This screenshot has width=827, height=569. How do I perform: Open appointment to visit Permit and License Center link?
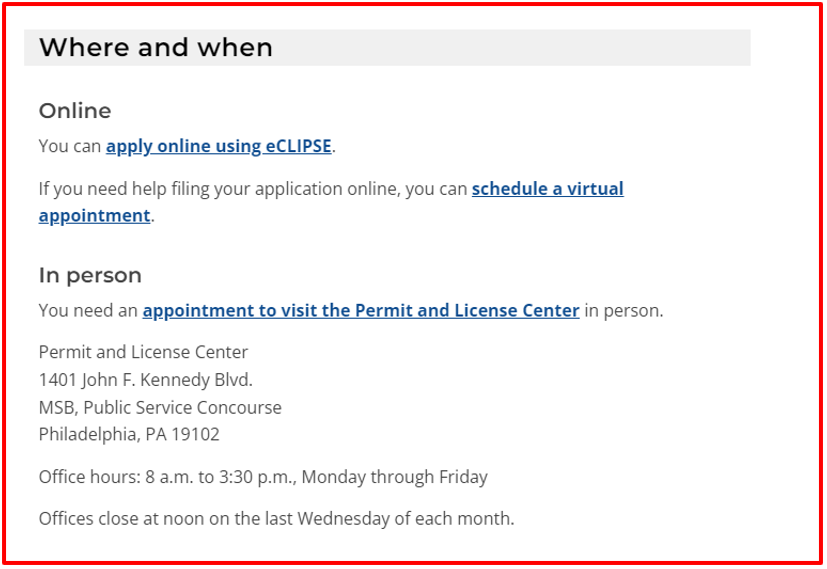pyautogui.click(x=361, y=311)
